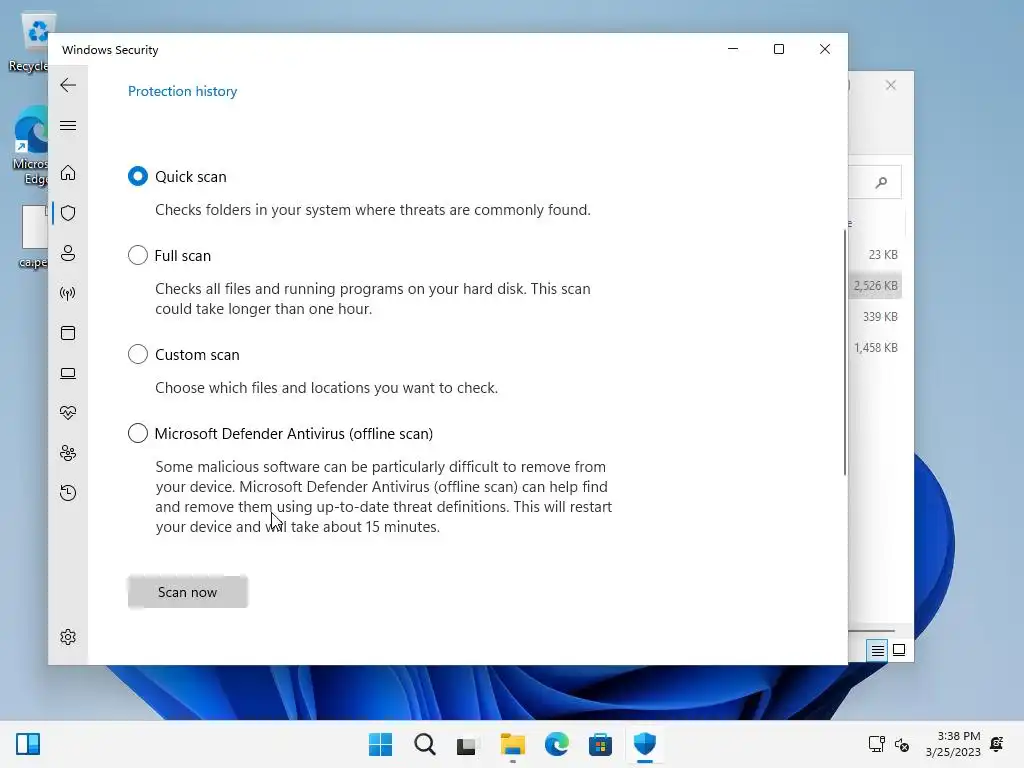Image resolution: width=1024 pixels, height=768 pixels.
Task: Open the Widgets button on taskbar
Action: [28, 744]
